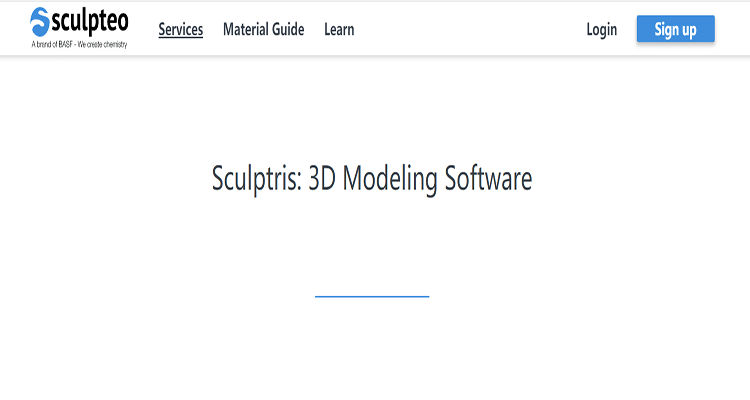This screenshot has width=750, height=400.
Task: Click the word 'Software' in the title
Action: pos(488,178)
